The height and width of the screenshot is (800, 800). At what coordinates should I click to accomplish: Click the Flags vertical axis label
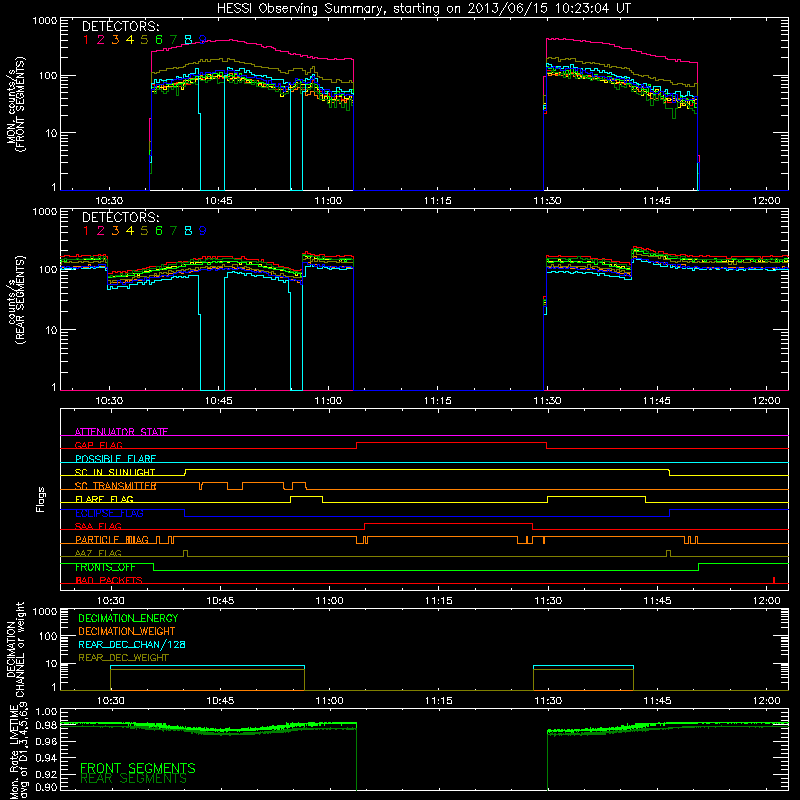[x=41, y=499]
